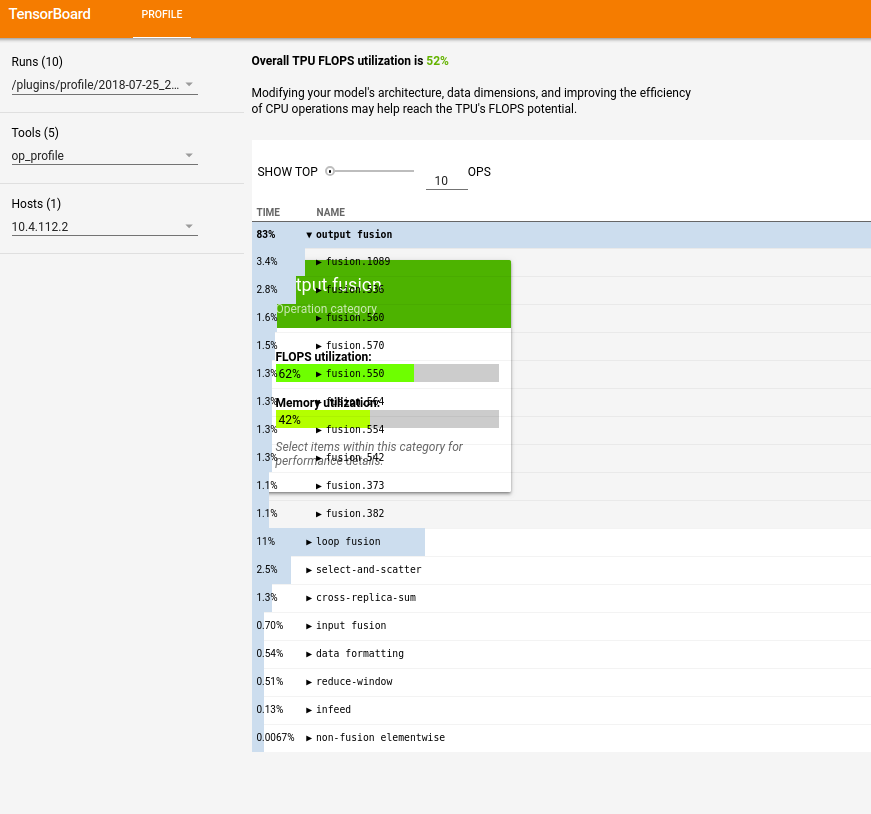Expand the input fusion category
This screenshot has height=814, width=871.
(x=309, y=625)
